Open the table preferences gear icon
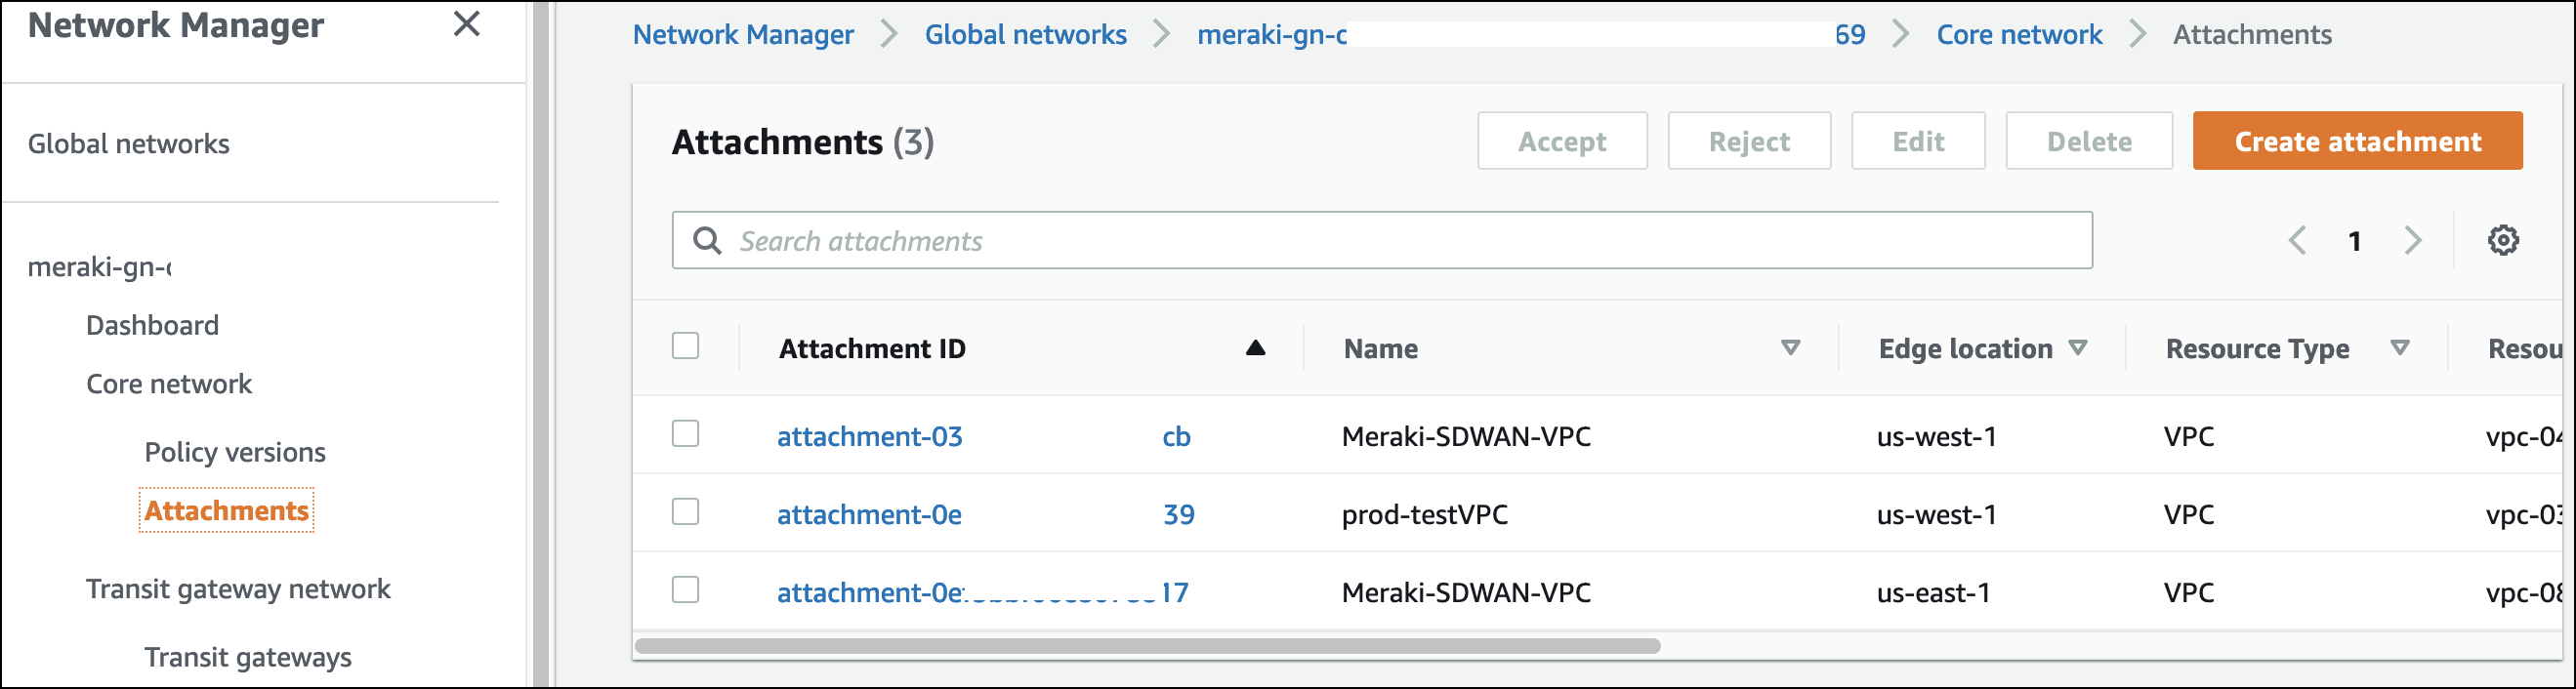Screen dimensions: 2576x689 (2502, 240)
